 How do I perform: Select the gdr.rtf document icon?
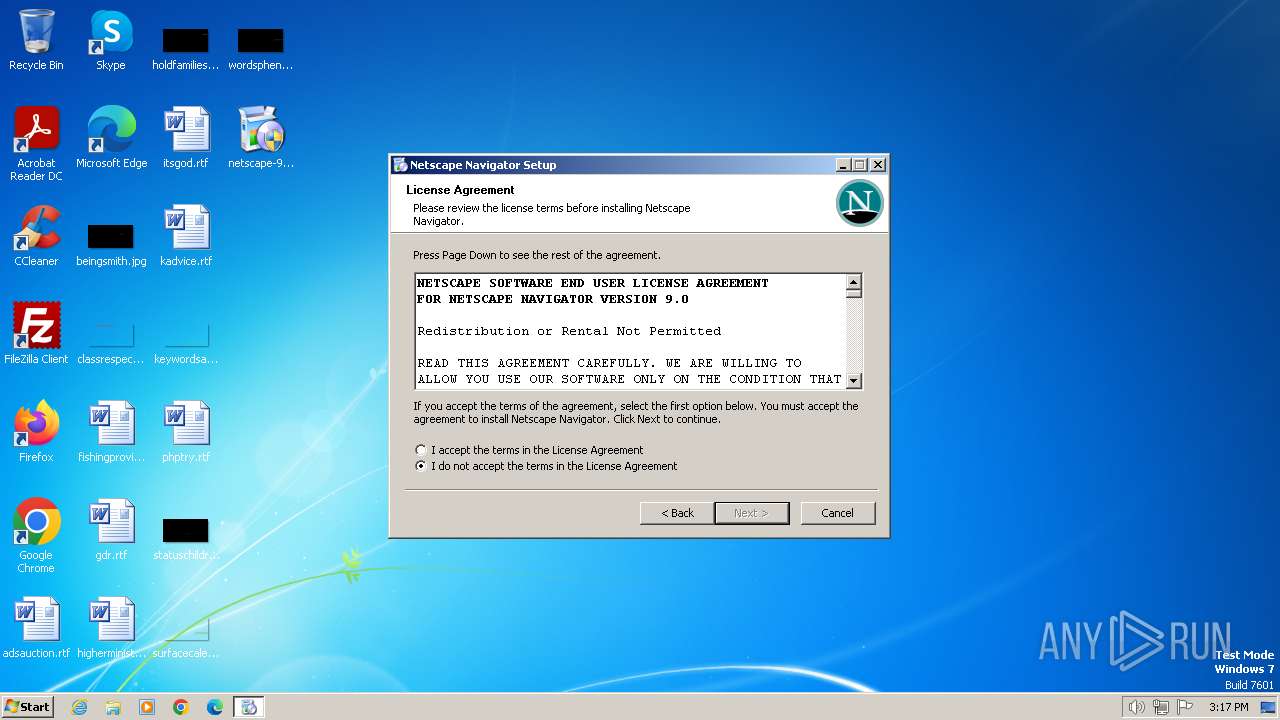coord(111,529)
